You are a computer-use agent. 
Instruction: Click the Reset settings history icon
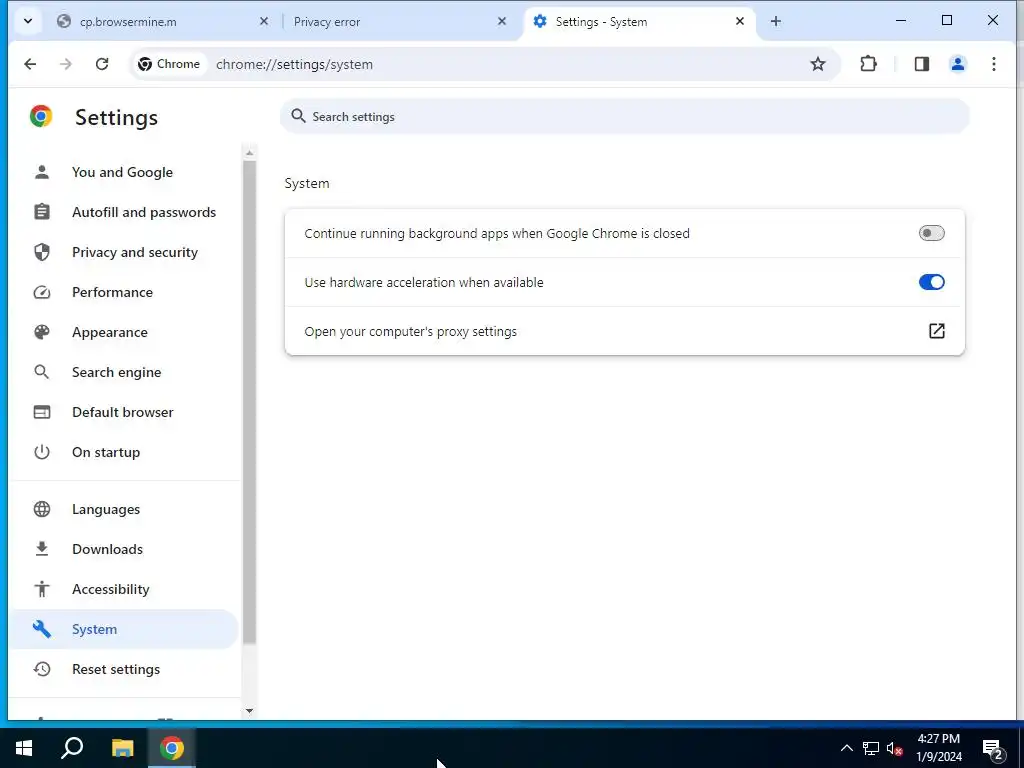[x=42, y=669]
